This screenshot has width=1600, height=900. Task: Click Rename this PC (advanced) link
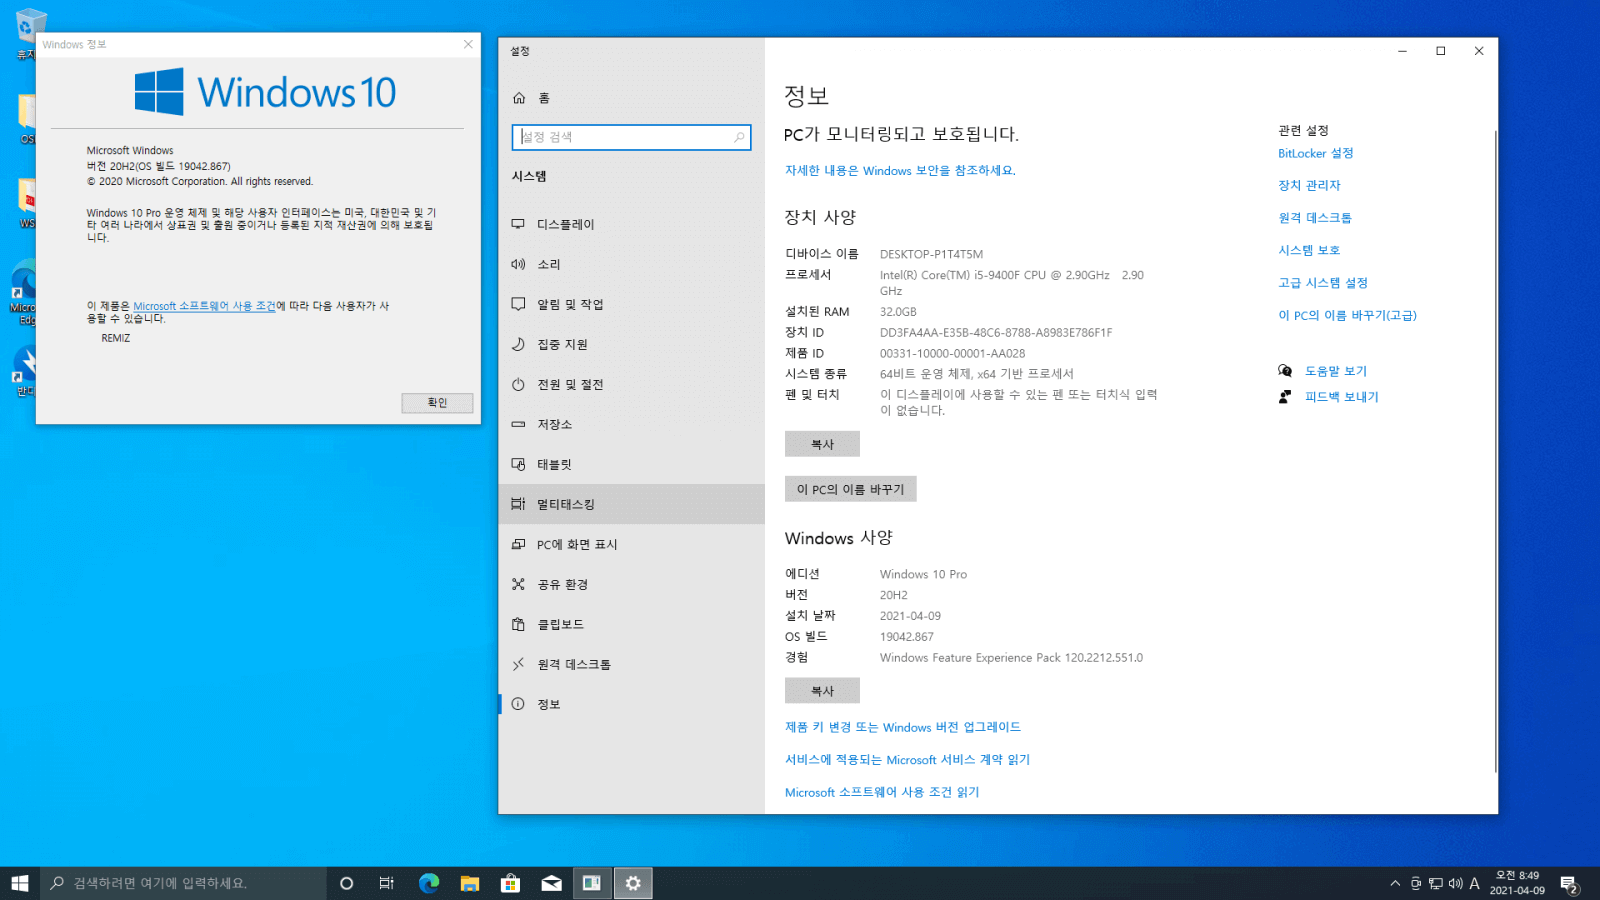click(1347, 315)
